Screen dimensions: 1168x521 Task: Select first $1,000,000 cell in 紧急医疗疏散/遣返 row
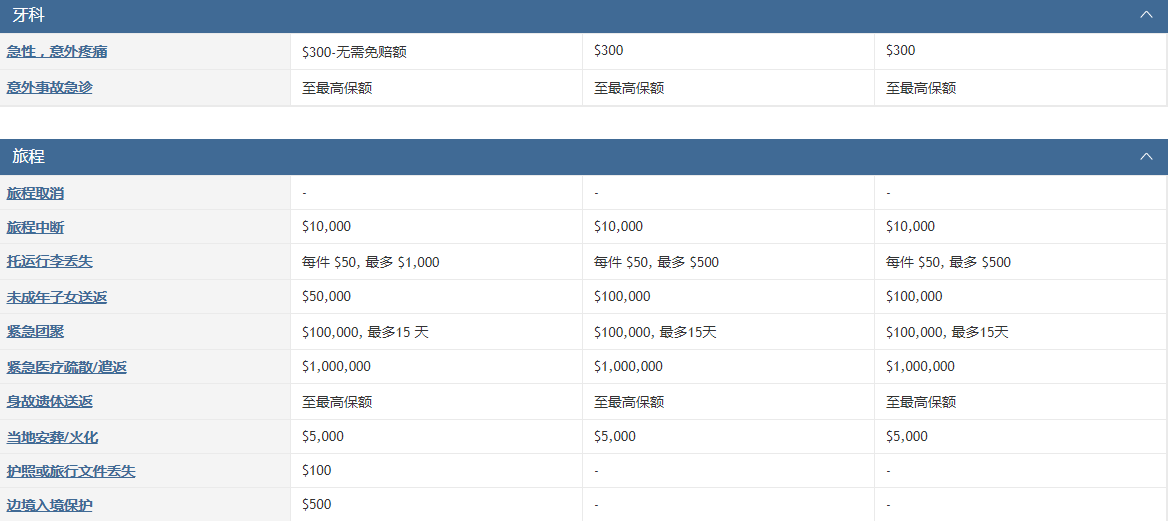pyautogui.click(x=437, y=367)
